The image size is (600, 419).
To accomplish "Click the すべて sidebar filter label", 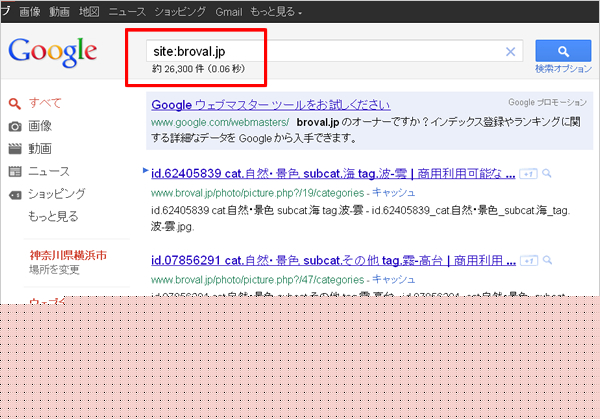I will click(x=45, y=103).
